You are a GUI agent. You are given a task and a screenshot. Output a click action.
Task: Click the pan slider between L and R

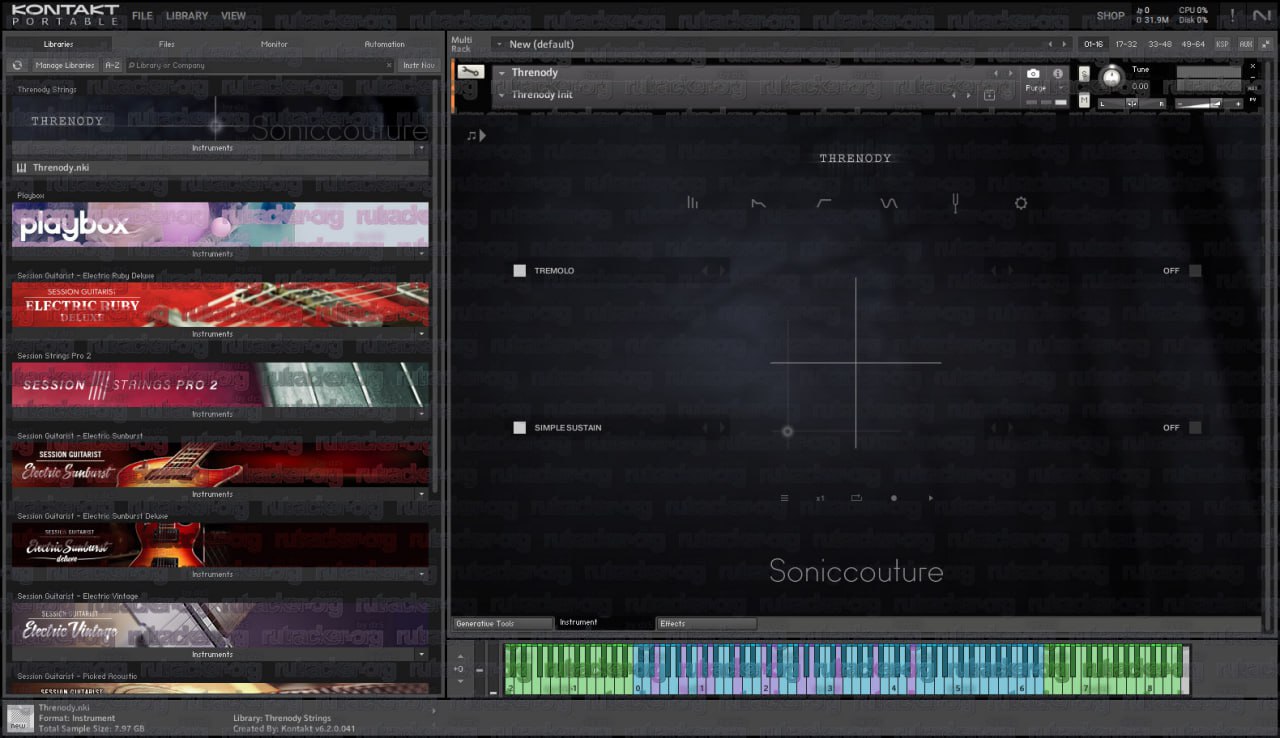[1132, 104]
